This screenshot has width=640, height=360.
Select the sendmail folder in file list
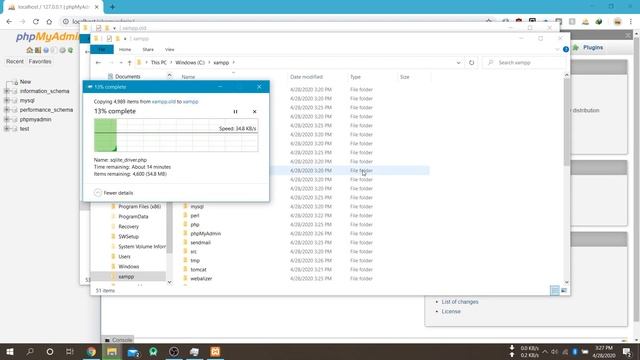[200, 242]
